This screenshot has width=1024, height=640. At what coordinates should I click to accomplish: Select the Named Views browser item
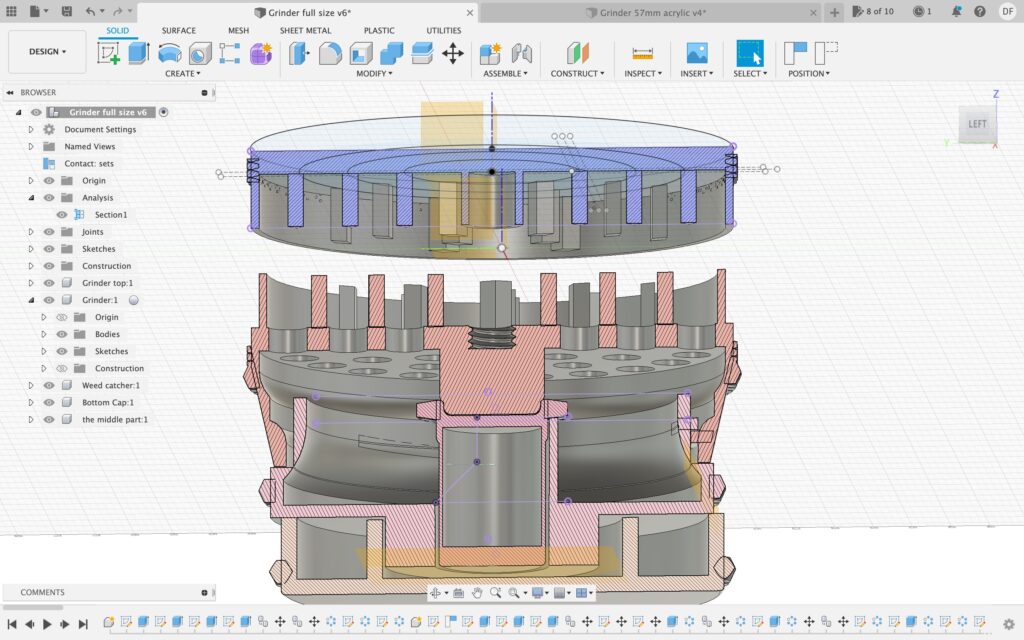89,146
